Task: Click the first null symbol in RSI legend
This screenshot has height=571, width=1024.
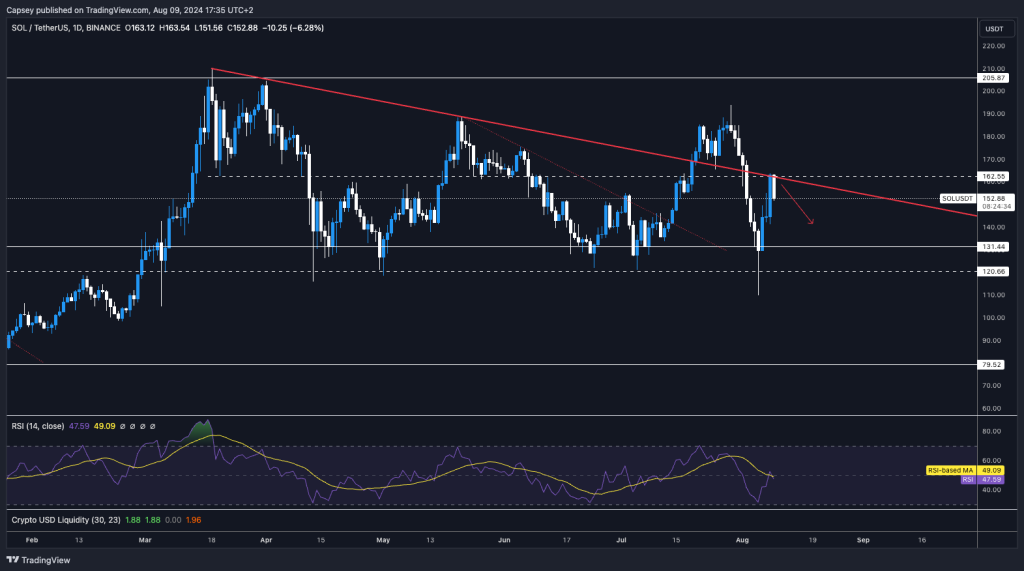Action: coord(120,426)
